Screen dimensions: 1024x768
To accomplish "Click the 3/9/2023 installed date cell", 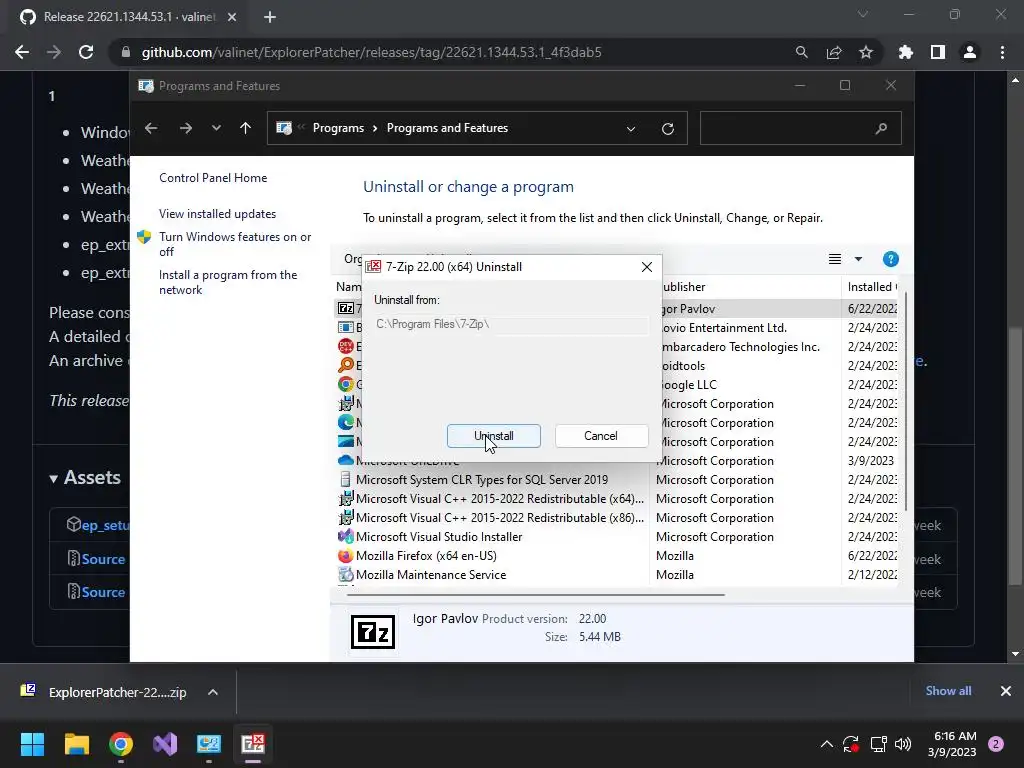I will tap(871, 461).
